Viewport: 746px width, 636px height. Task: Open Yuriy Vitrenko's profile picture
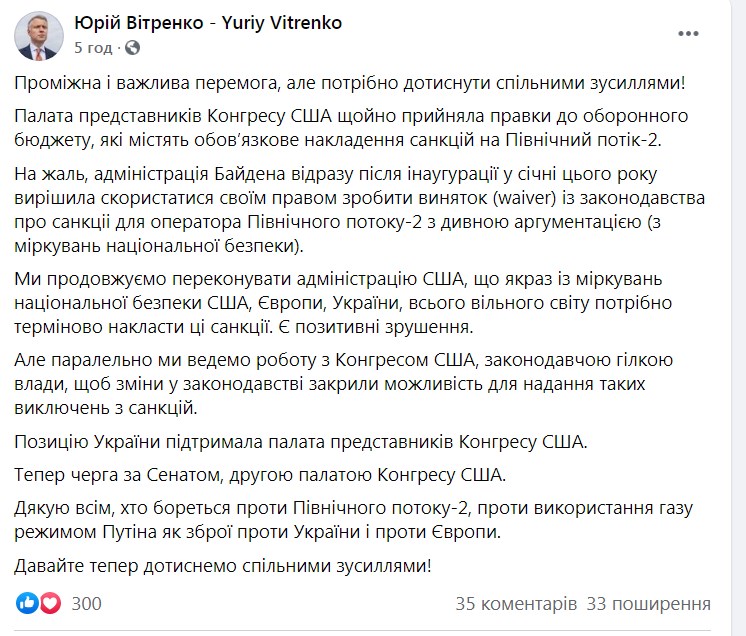coord(39,36)
